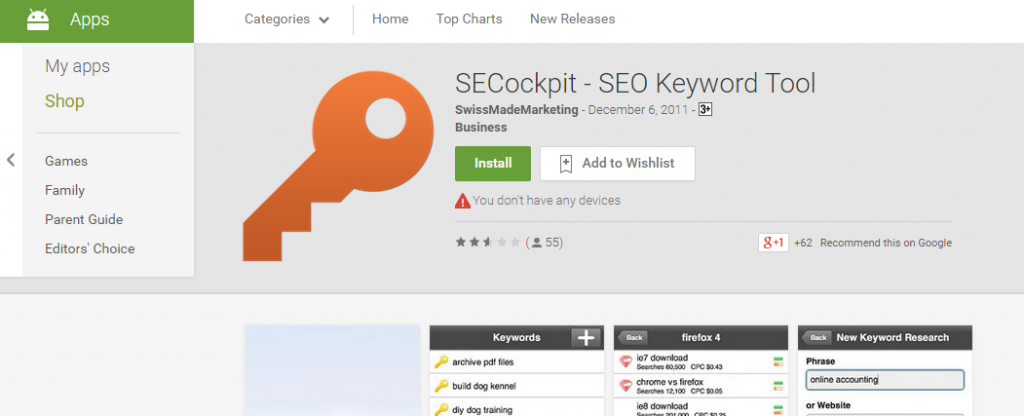This screenshot has height=416, width=1024.
Task: Open Parent Guide link
Action: pos(84,219)
